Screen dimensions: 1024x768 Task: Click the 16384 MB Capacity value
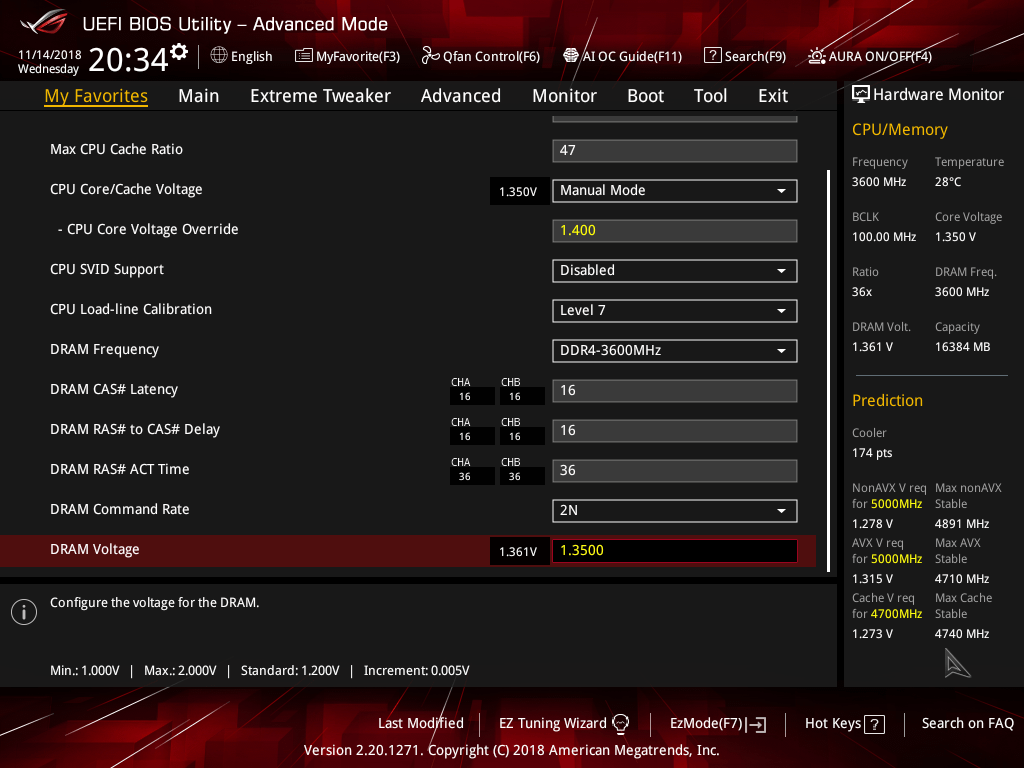pos(962,347)
